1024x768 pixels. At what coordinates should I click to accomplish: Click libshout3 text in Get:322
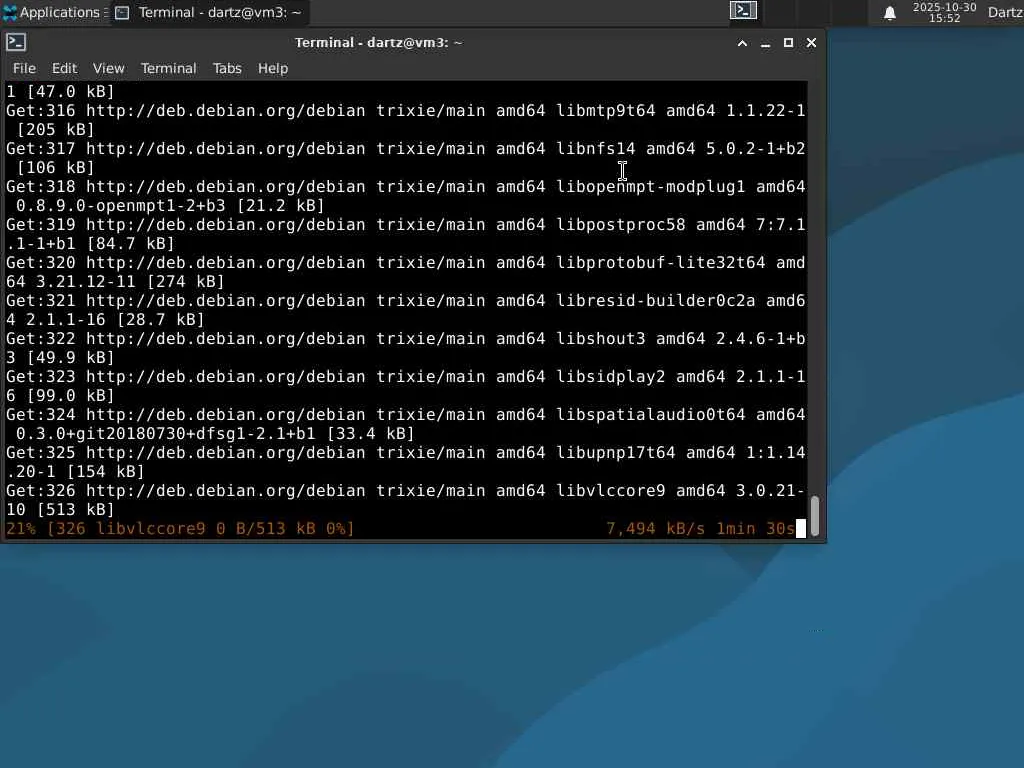(601, 338)
